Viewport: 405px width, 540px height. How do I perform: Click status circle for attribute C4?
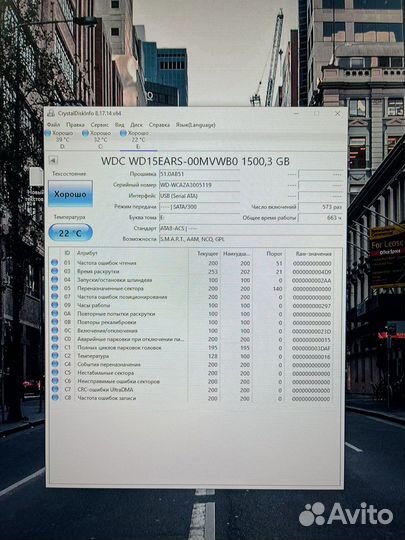pos(54,364)
